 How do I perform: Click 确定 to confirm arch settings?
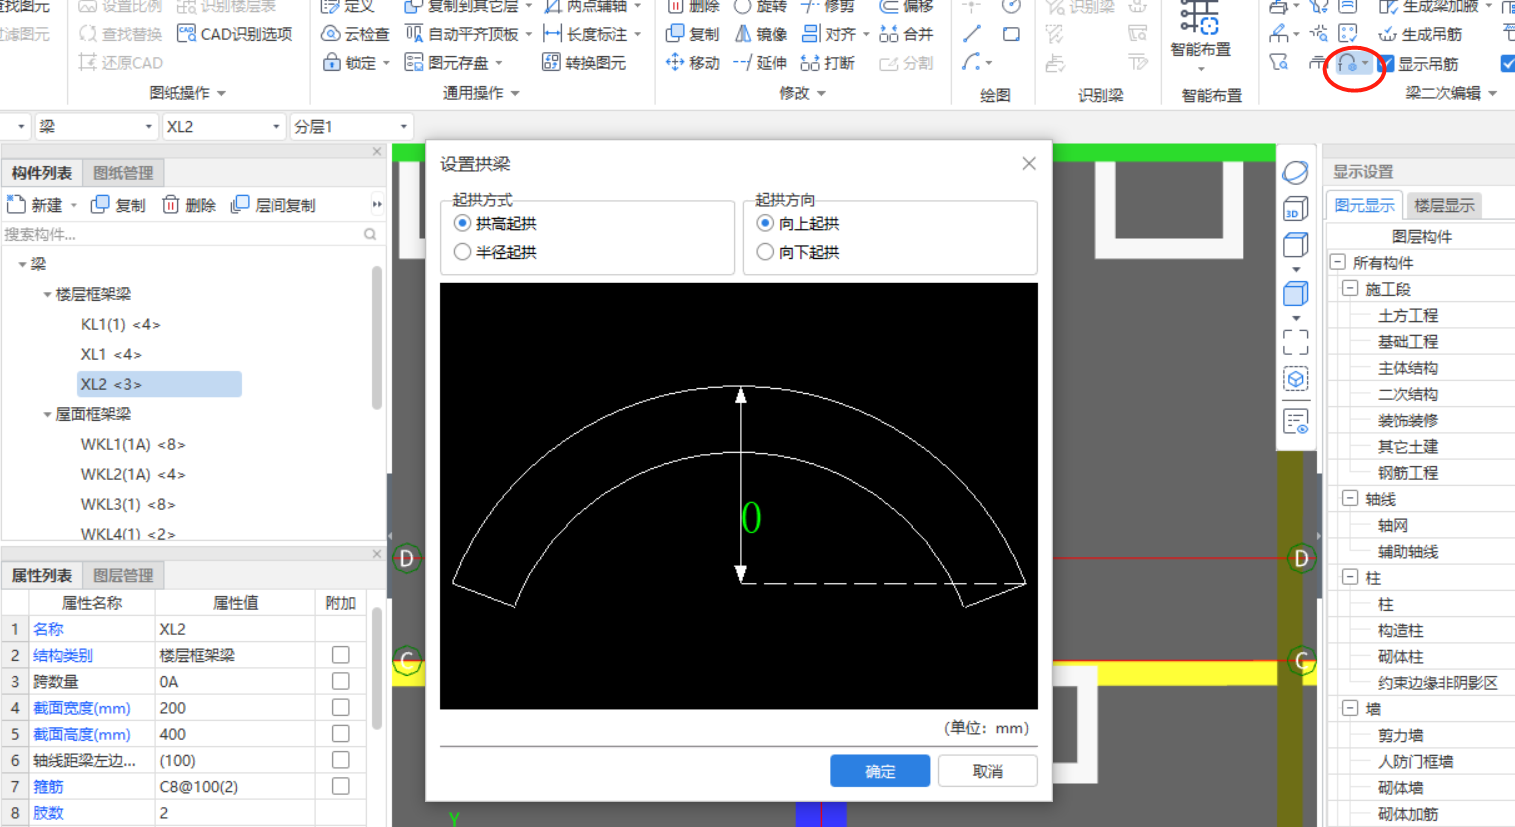point(880,771)
